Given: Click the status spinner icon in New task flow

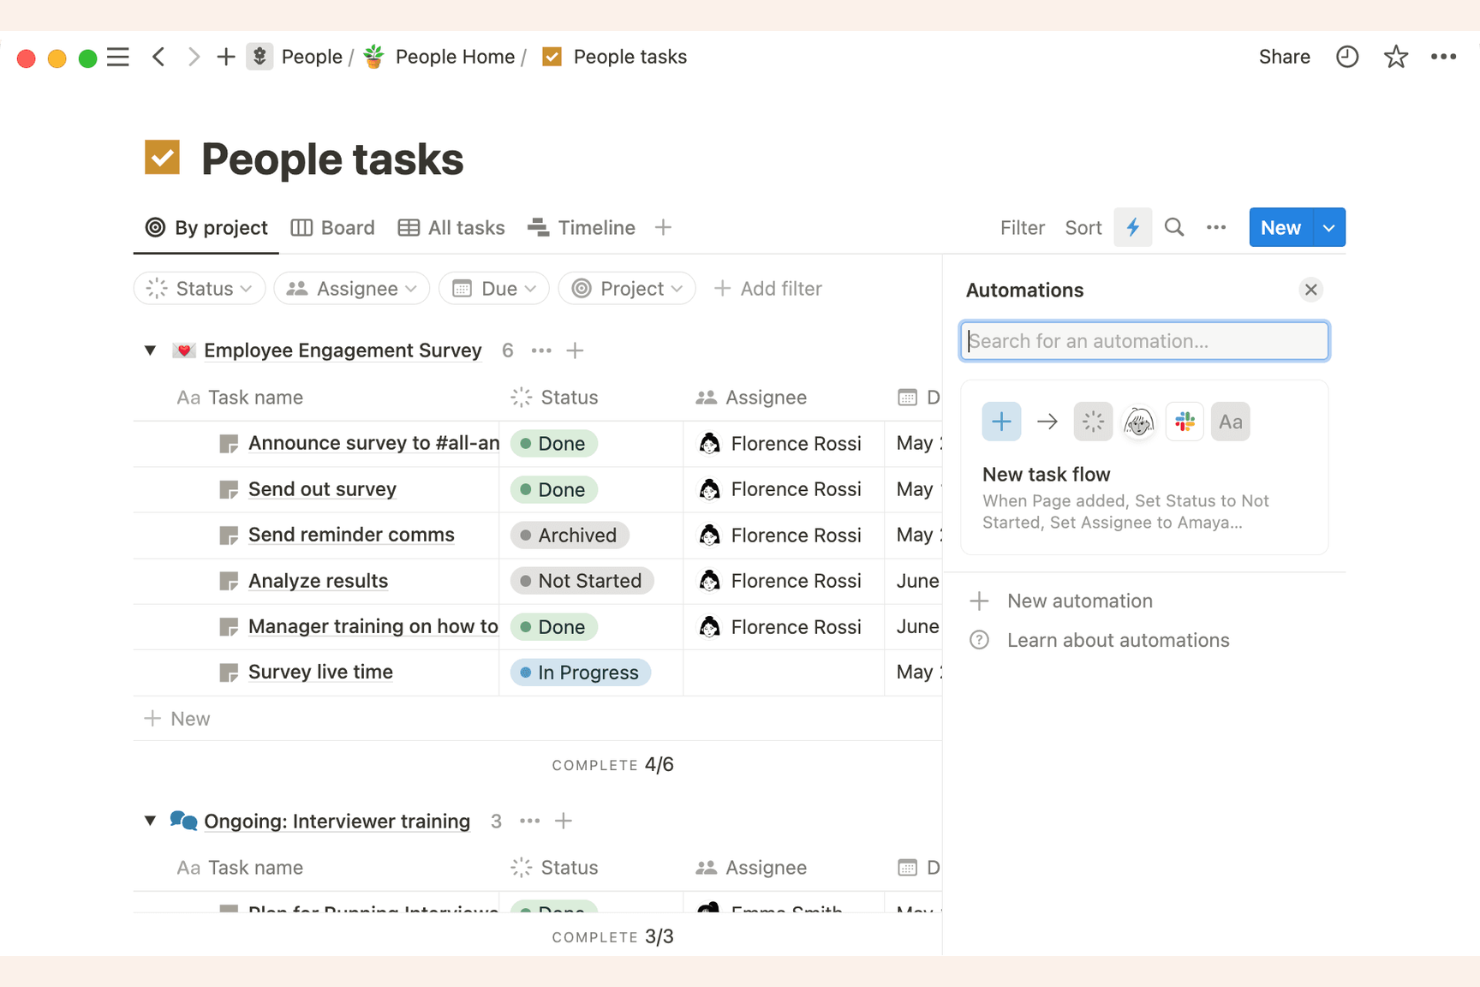Looking at the screenshot, I should click(1093, 422).
